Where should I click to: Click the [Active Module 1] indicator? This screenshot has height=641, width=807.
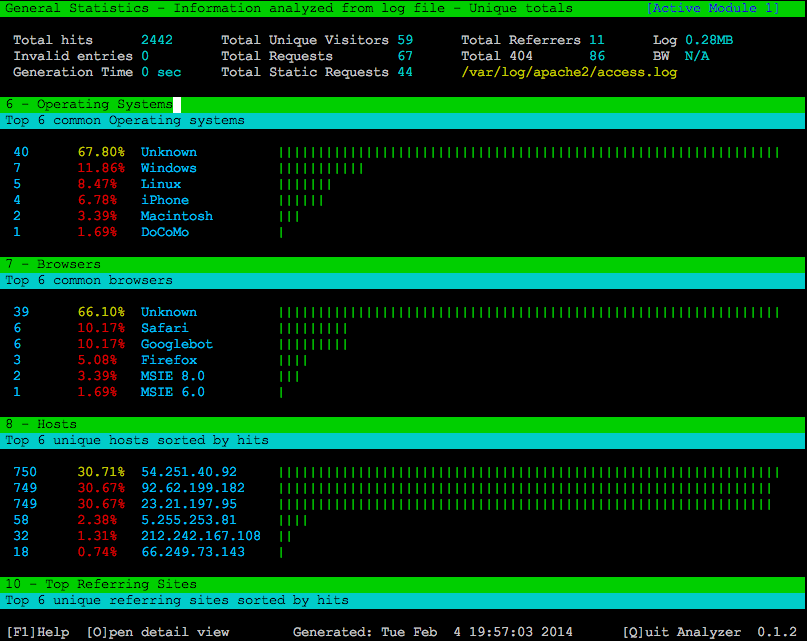[713, 8]
